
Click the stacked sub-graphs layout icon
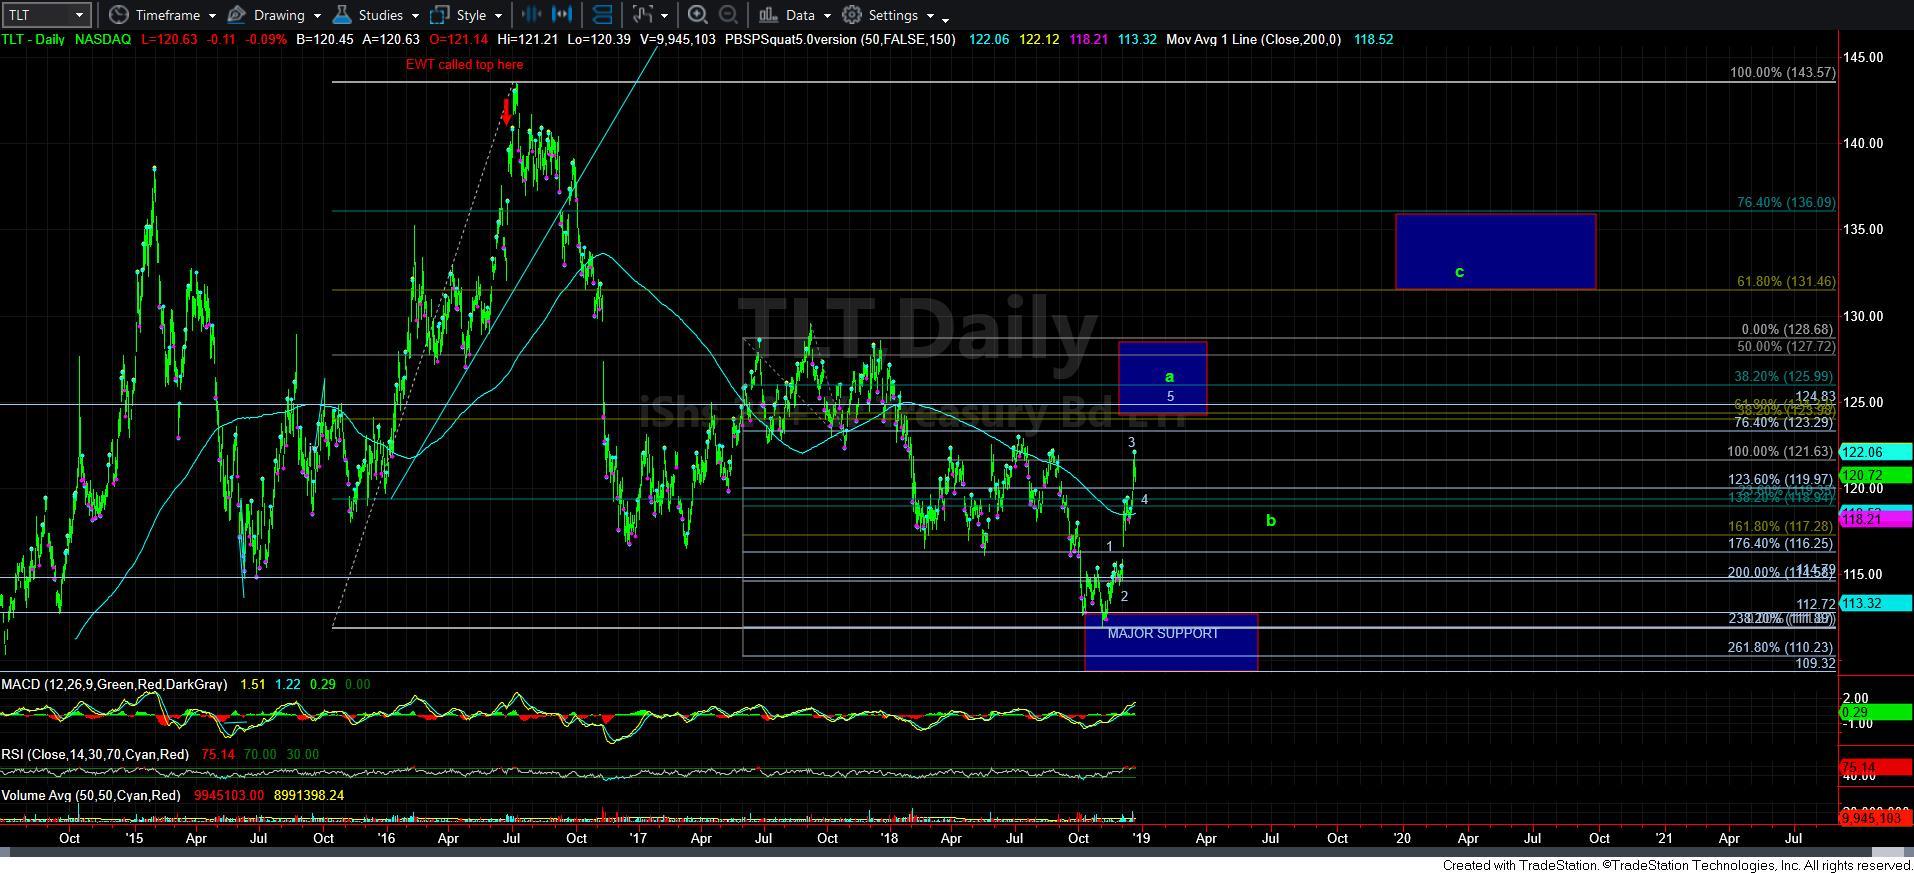tap(602, 15)
